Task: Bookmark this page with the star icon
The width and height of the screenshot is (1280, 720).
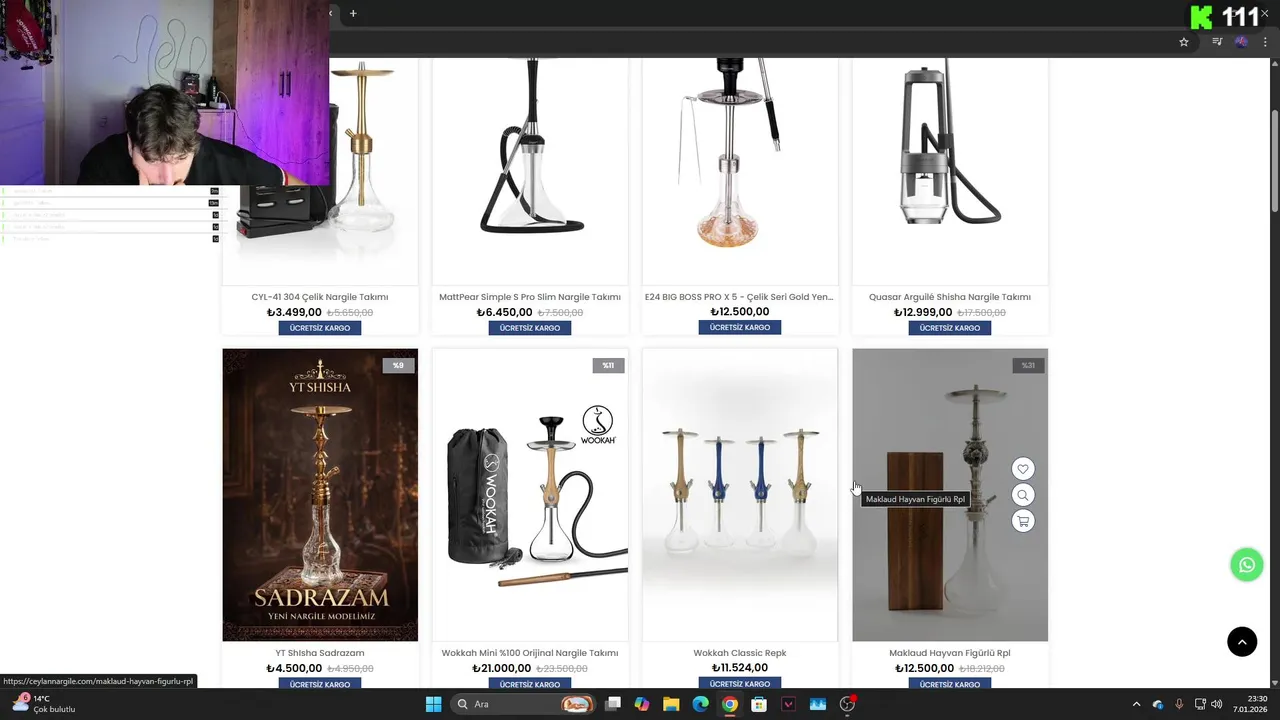Action: click(x=1184, y=42)
